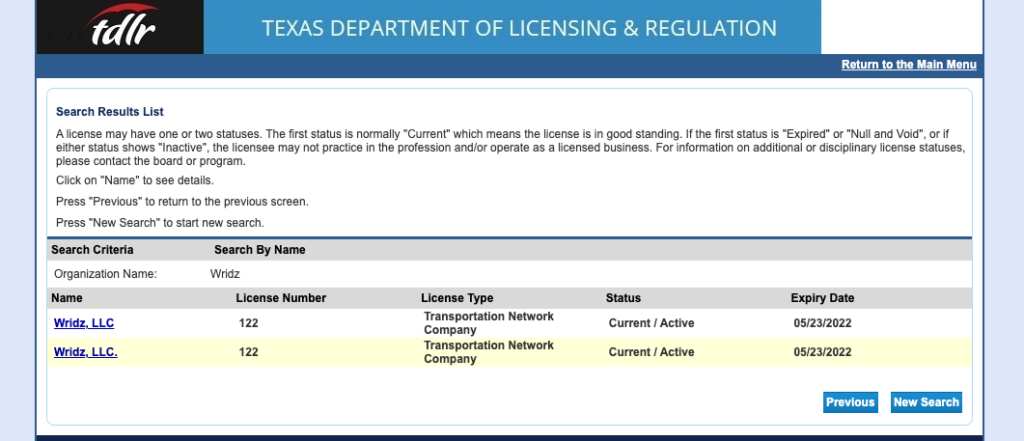Select the License Type column header
Viewport: 1024px width, 441px height.
click(x=457, y=298)
